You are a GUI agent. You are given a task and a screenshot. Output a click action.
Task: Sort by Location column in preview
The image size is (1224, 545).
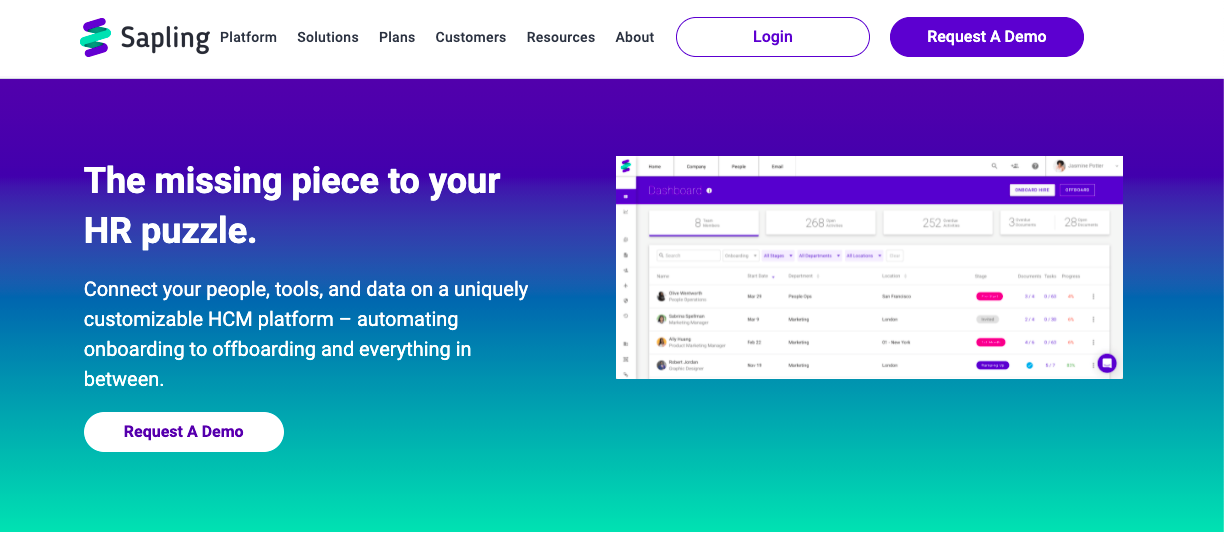tap(894, 276)
